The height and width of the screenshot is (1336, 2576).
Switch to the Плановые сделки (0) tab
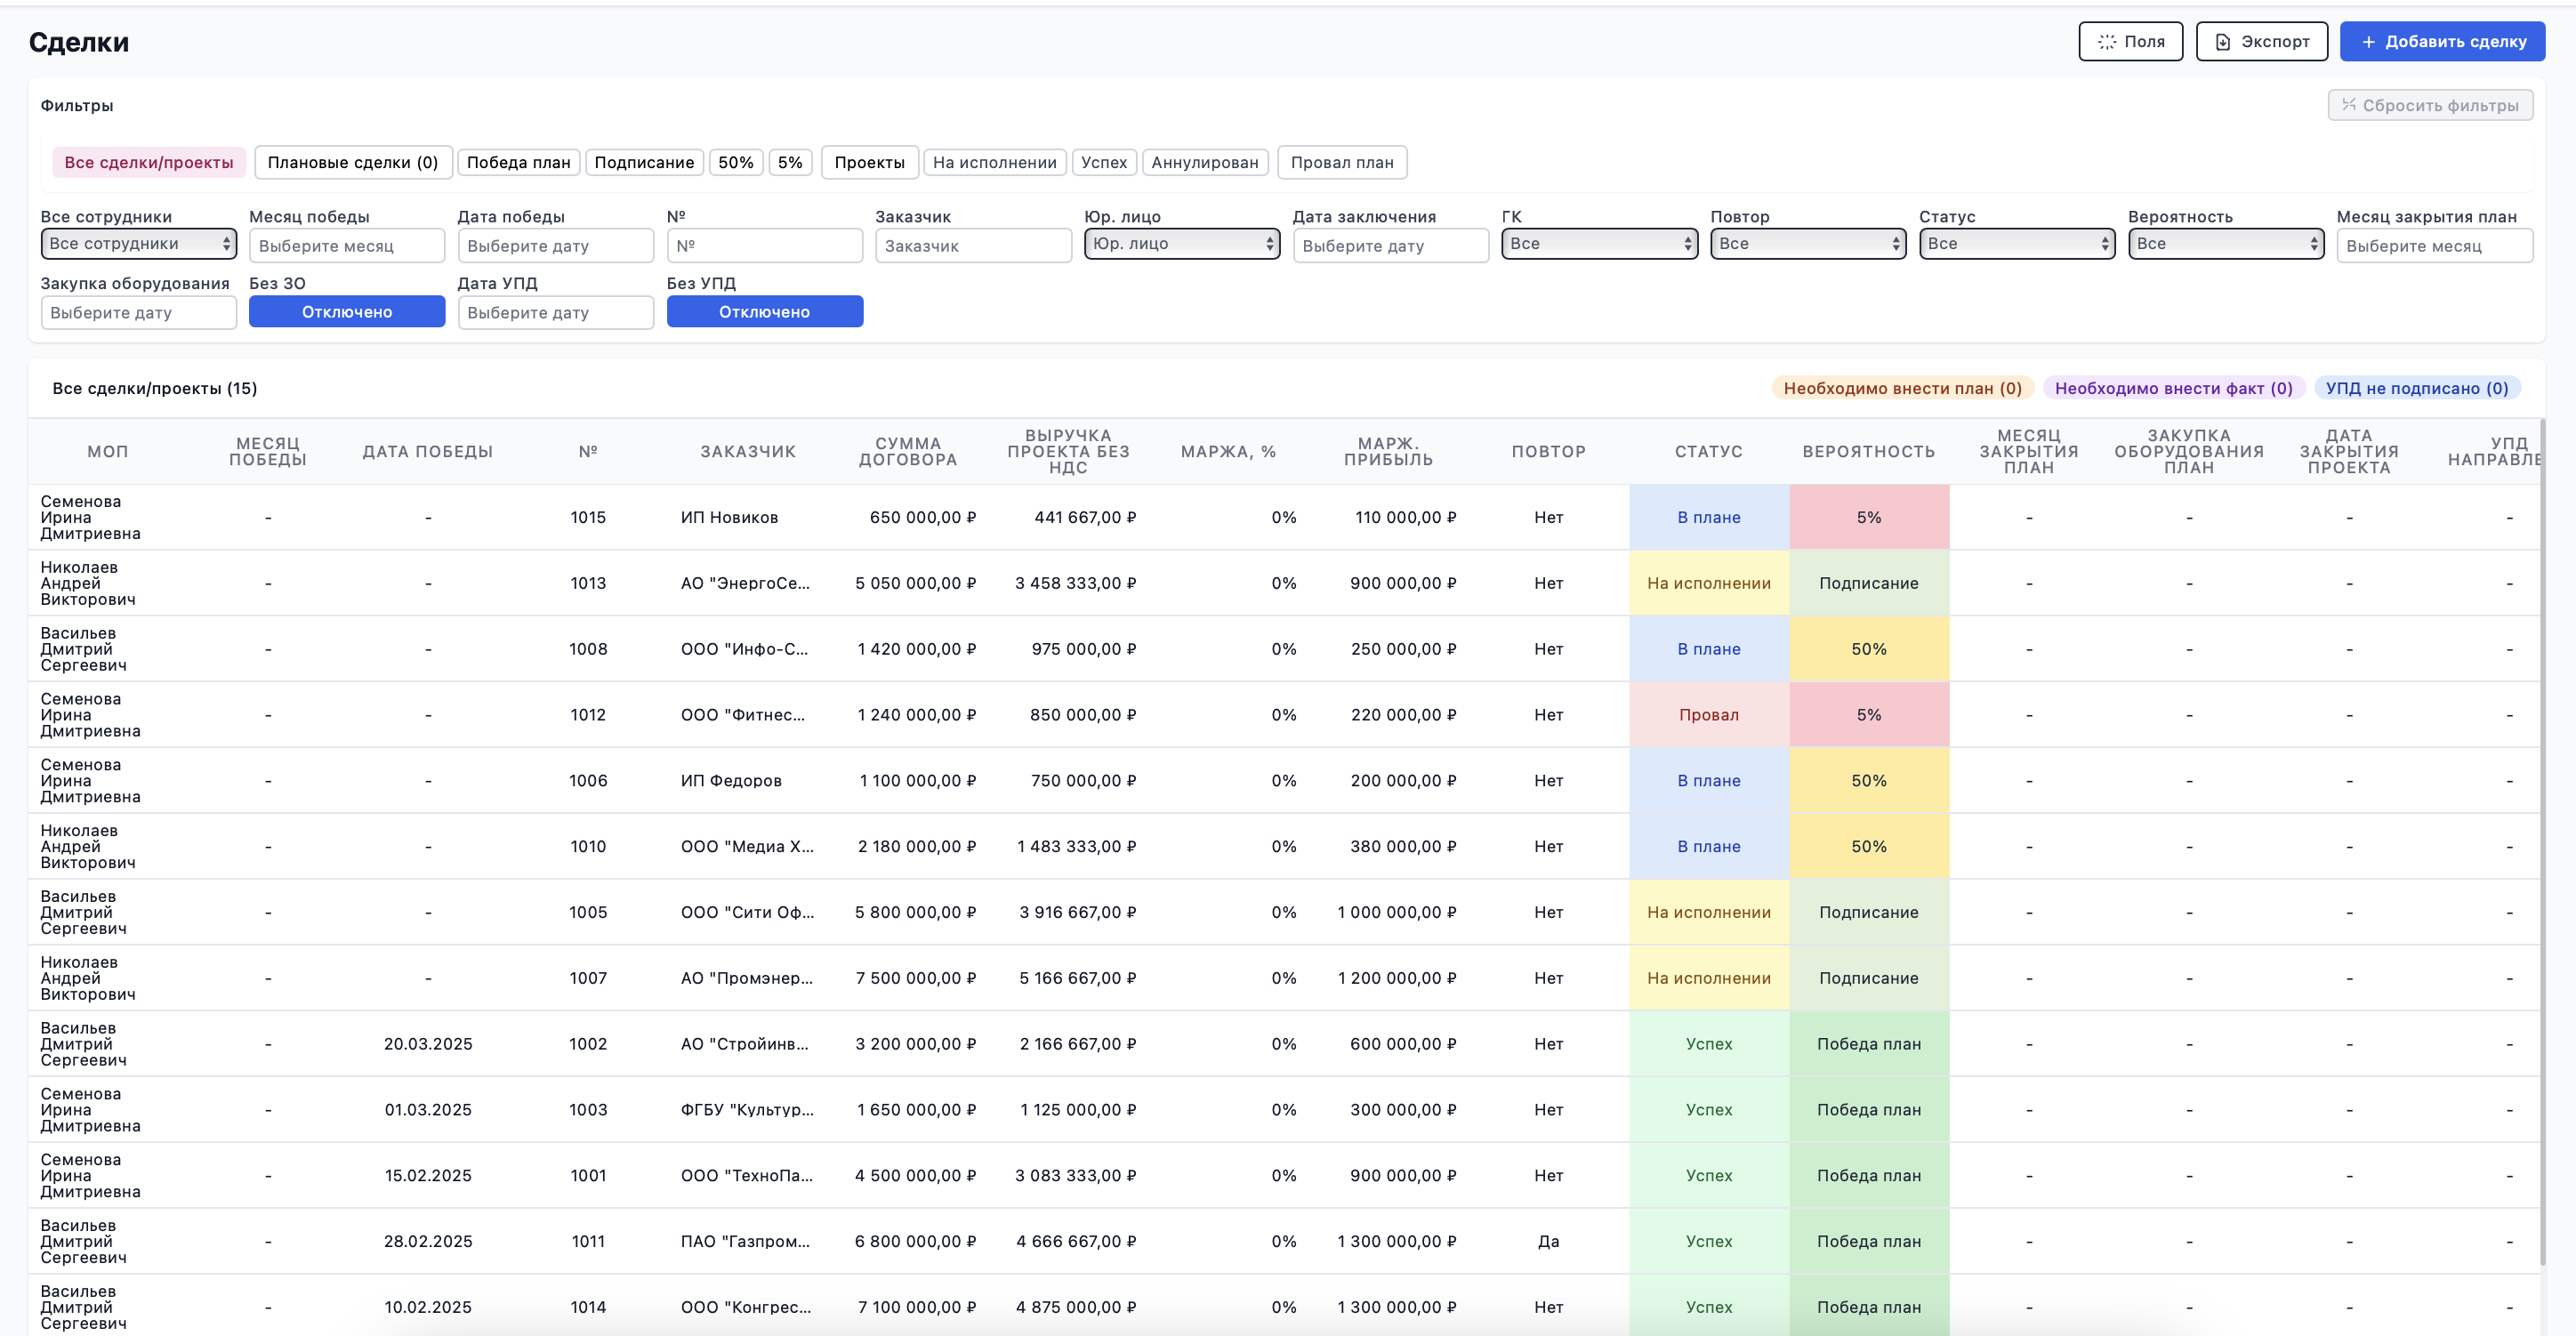(x=353, y=163)
